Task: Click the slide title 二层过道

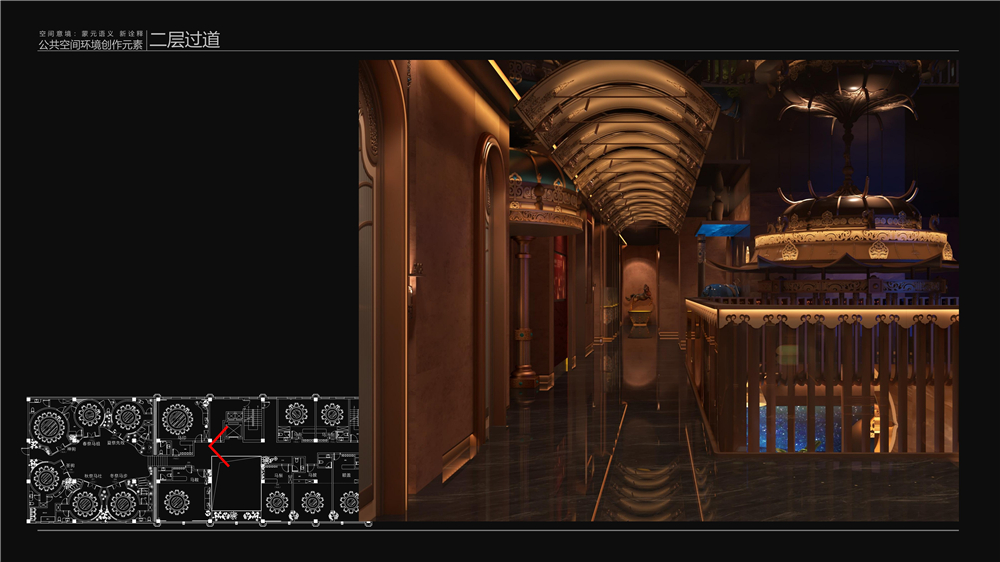Action: 184,40
